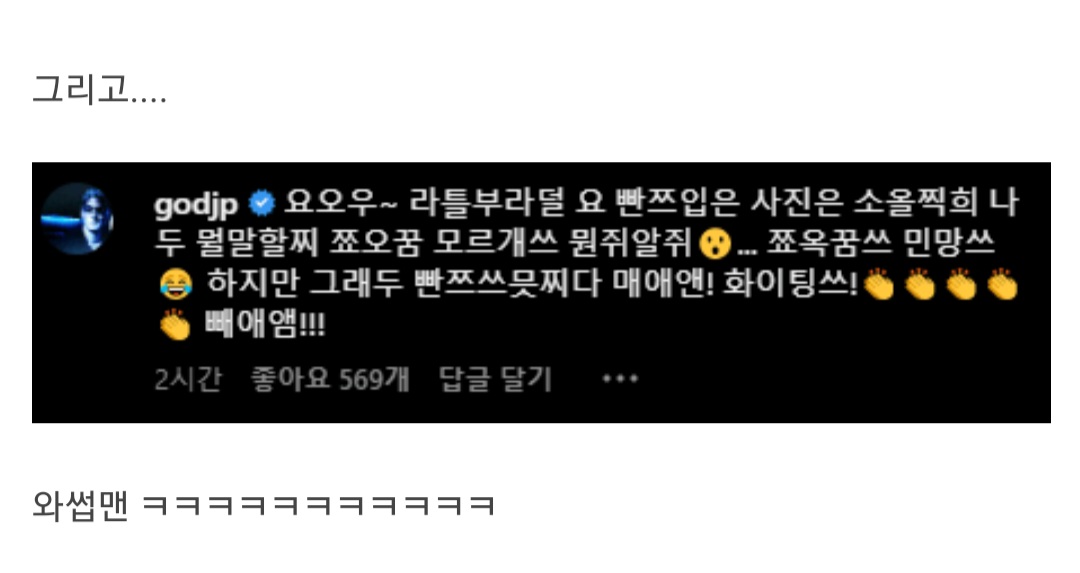
Task: Click the second clapping emoji in the row
Action: tap(920, 284)
